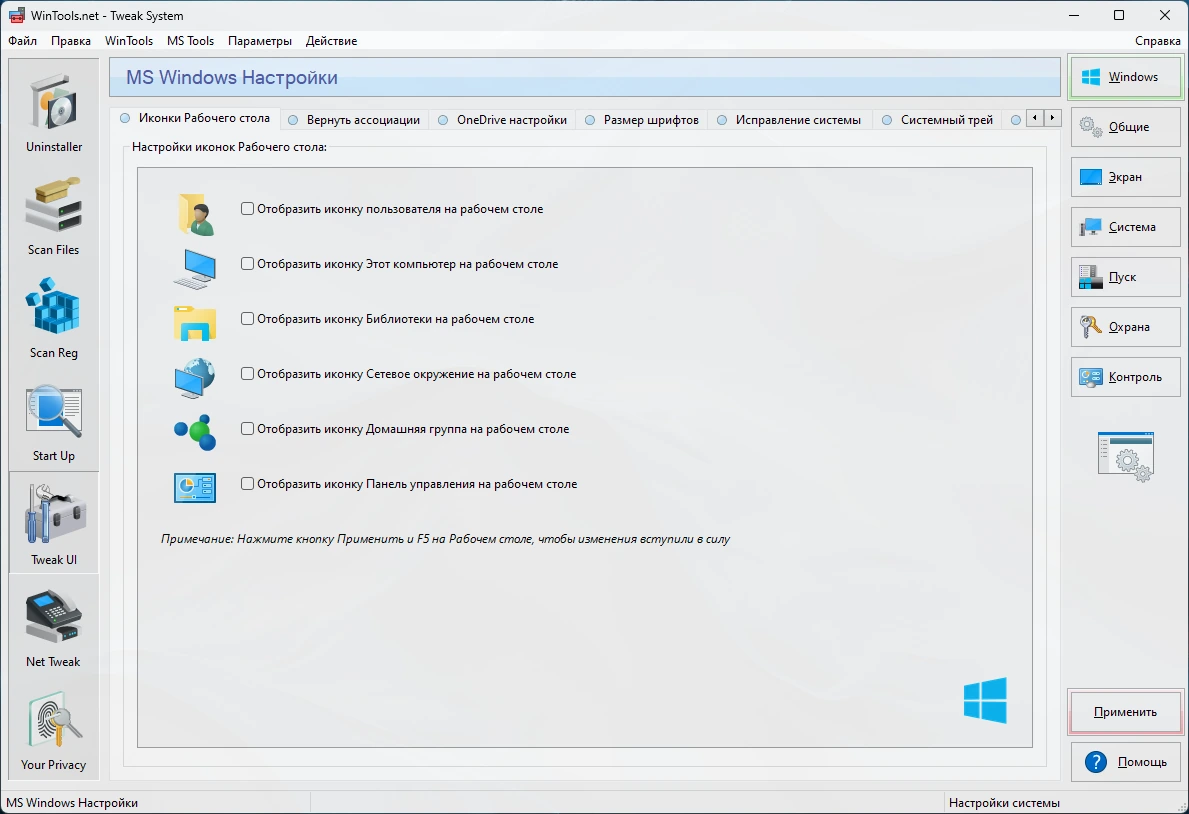Open the 'Общие' settings category
This screenshot has height=814, width=1189.
pyautogui.click(x=1125, y=127)
